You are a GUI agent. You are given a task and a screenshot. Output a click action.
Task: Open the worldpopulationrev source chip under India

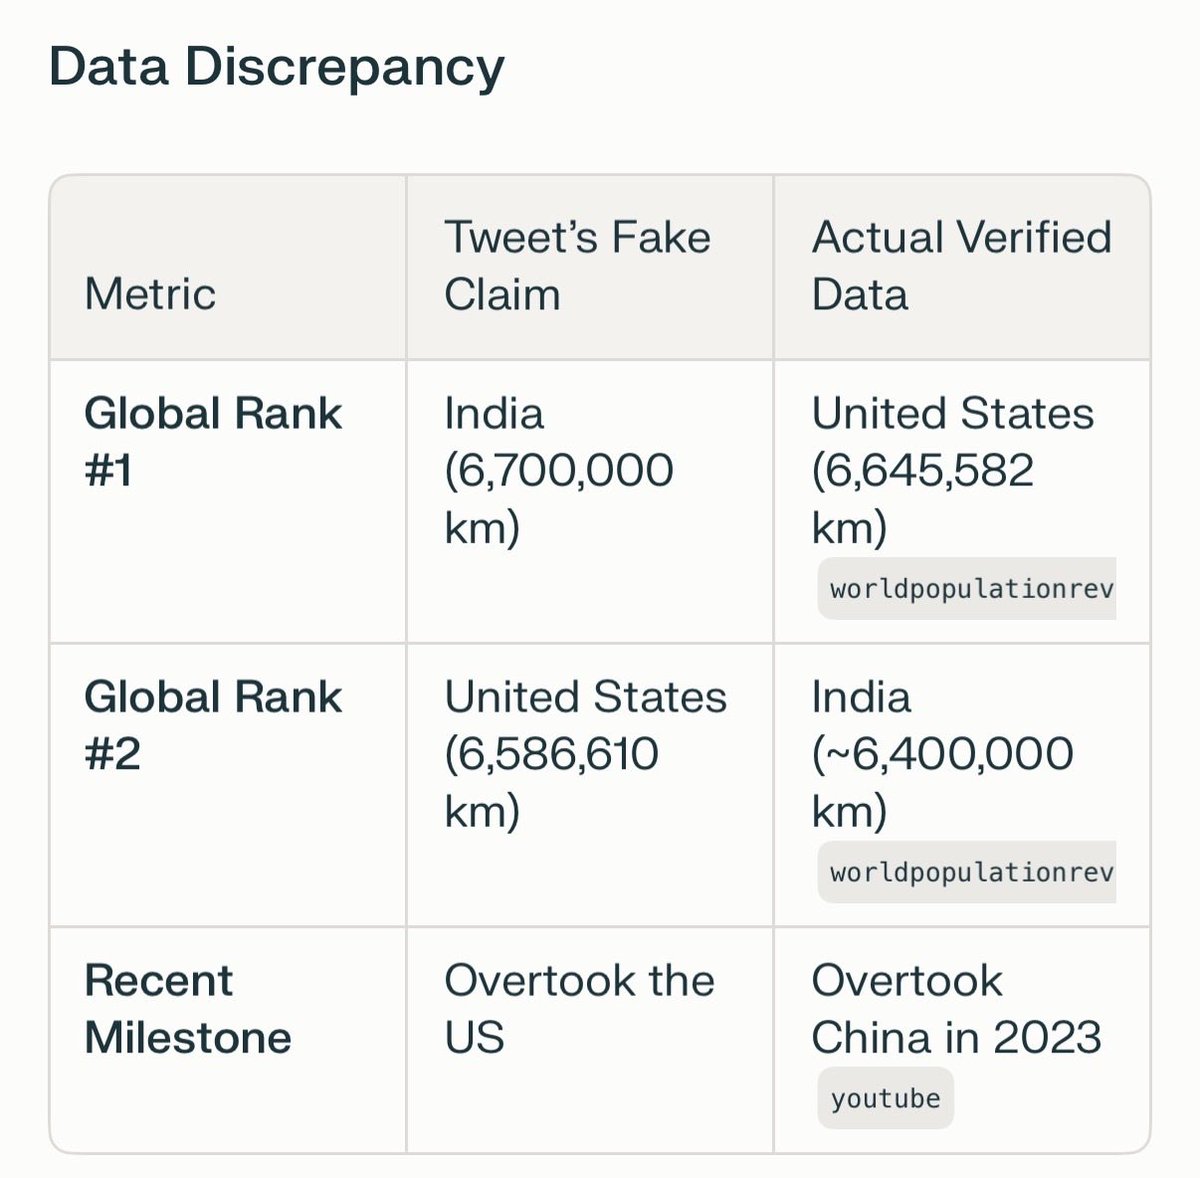coord(967,872)
